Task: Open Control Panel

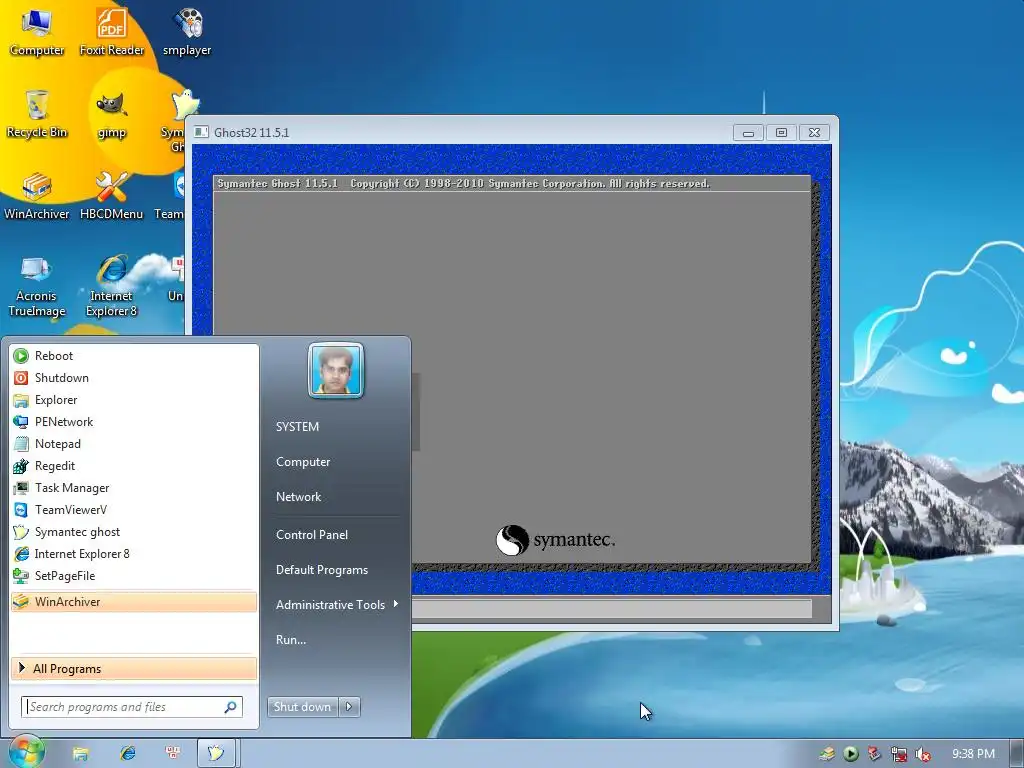Action: pos(312,535)
